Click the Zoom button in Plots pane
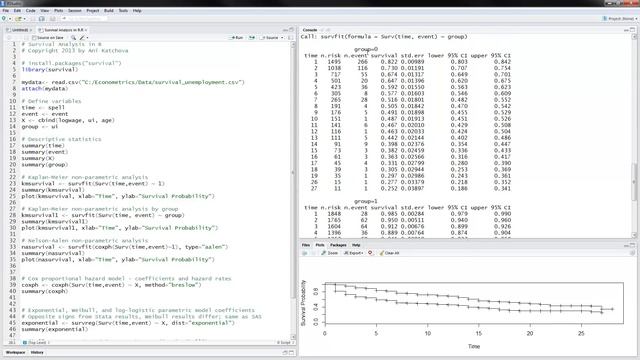 pos(329,253)
